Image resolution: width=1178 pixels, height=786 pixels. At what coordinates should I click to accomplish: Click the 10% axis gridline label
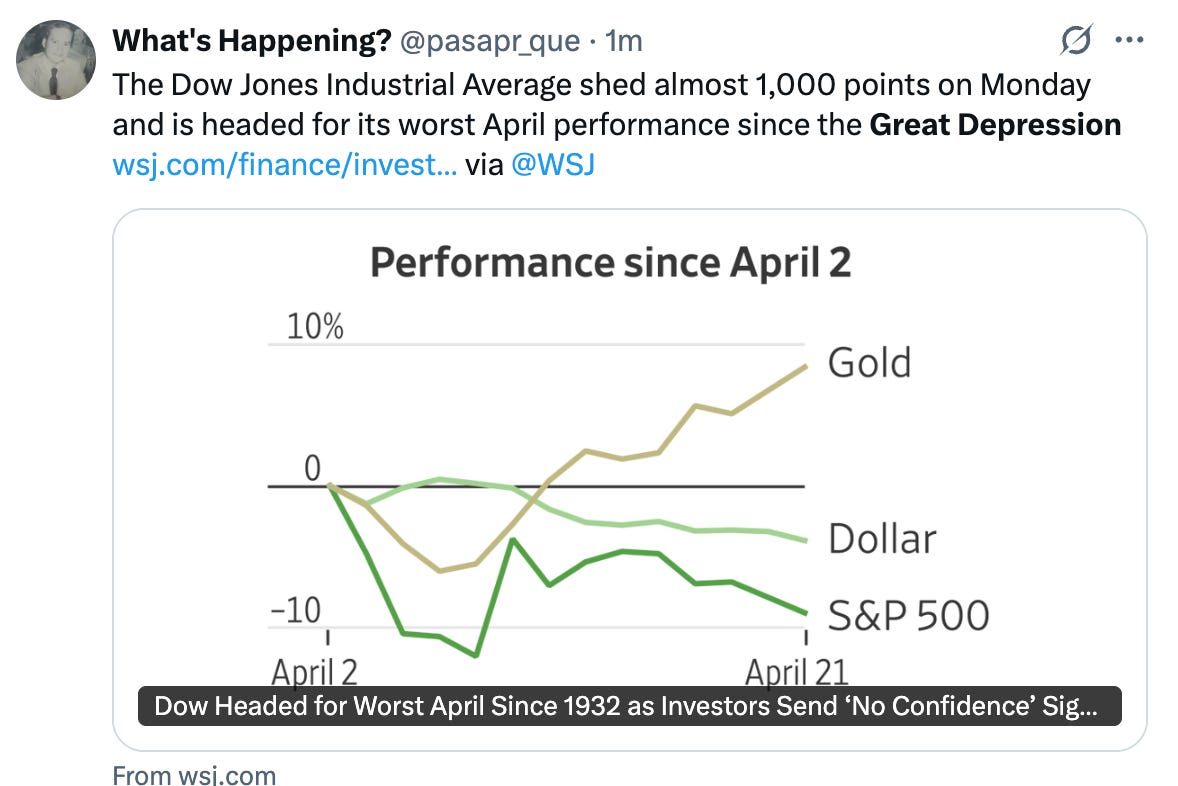pos(316,327)
